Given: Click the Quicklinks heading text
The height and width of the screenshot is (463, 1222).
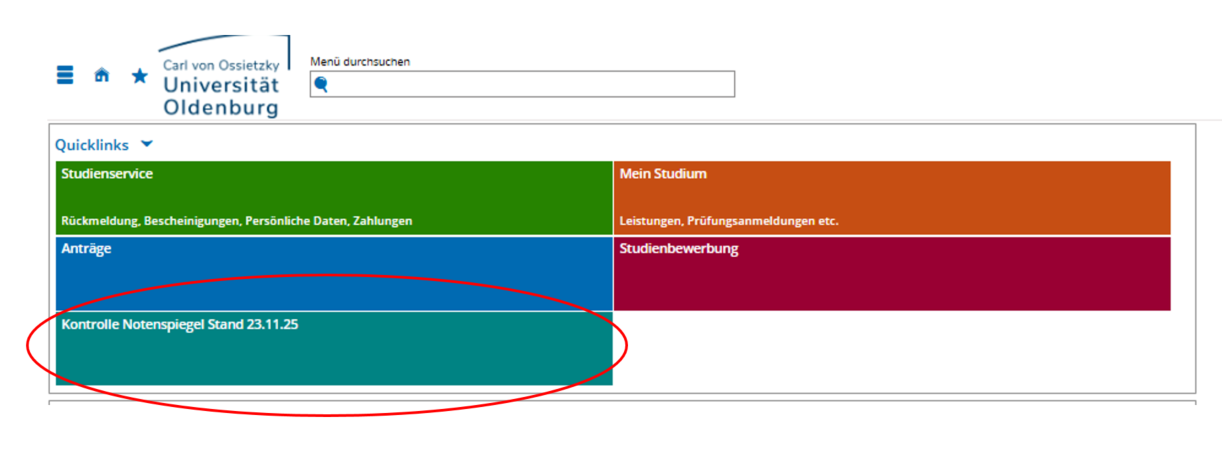Looking at the screenshot, I should click(92, 145).
